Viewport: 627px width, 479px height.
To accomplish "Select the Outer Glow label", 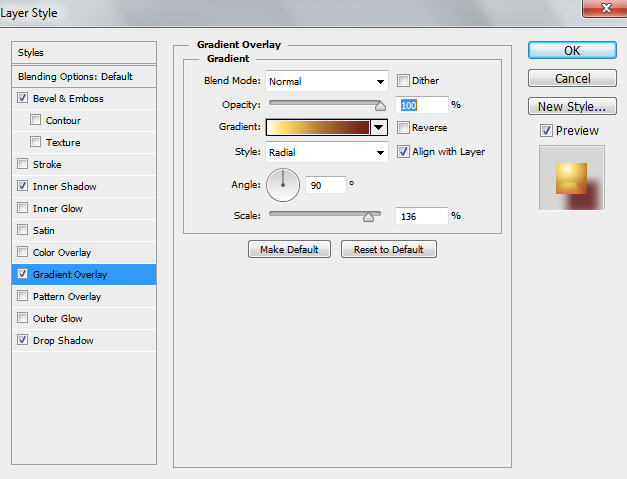I will (x=58, y=318).
